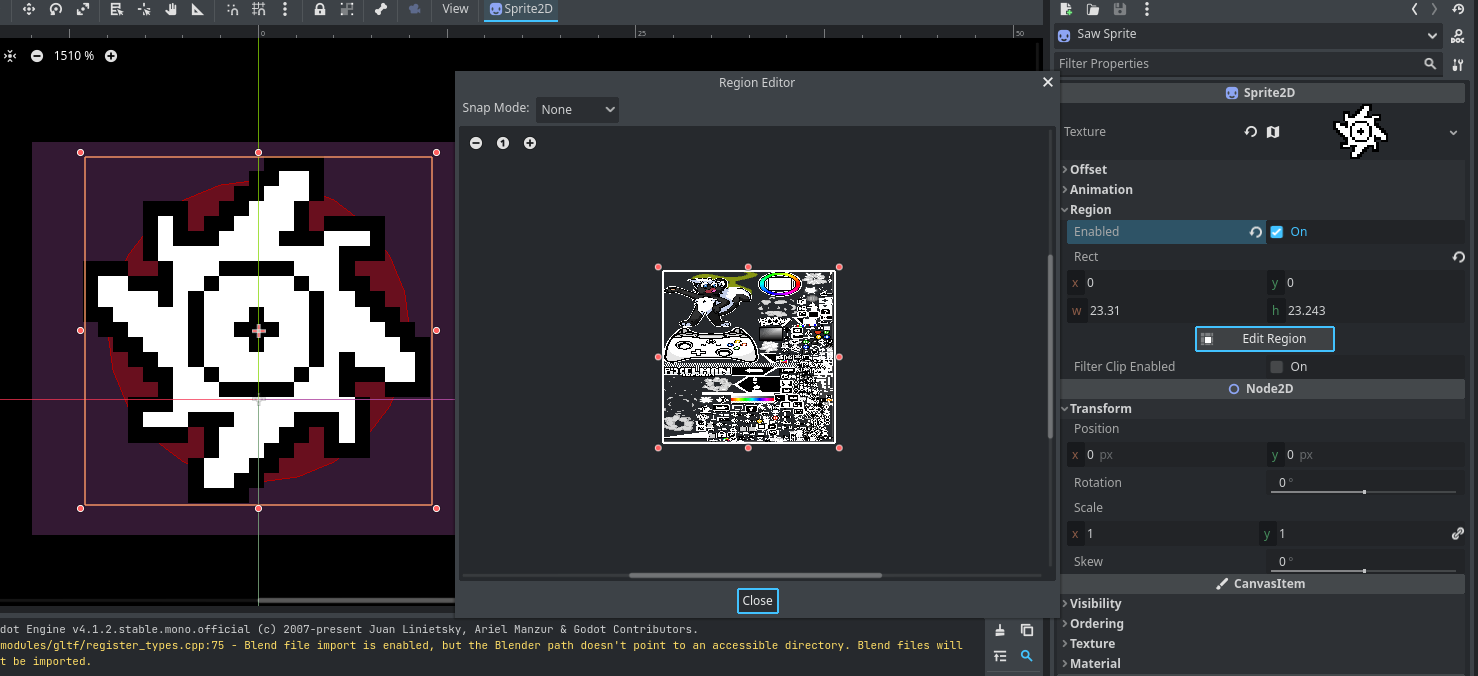The image size is (1478, 676).
Task: Adjust the Skew slider
Action: pos(1364,571)
